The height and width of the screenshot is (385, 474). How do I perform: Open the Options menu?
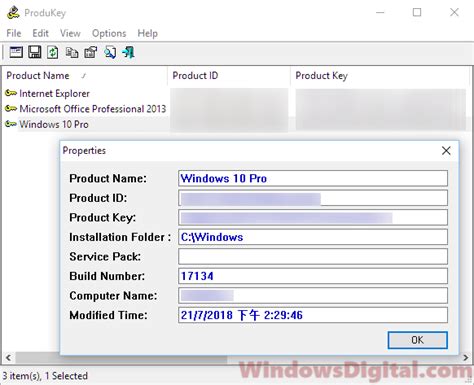[x=109, y=33]
